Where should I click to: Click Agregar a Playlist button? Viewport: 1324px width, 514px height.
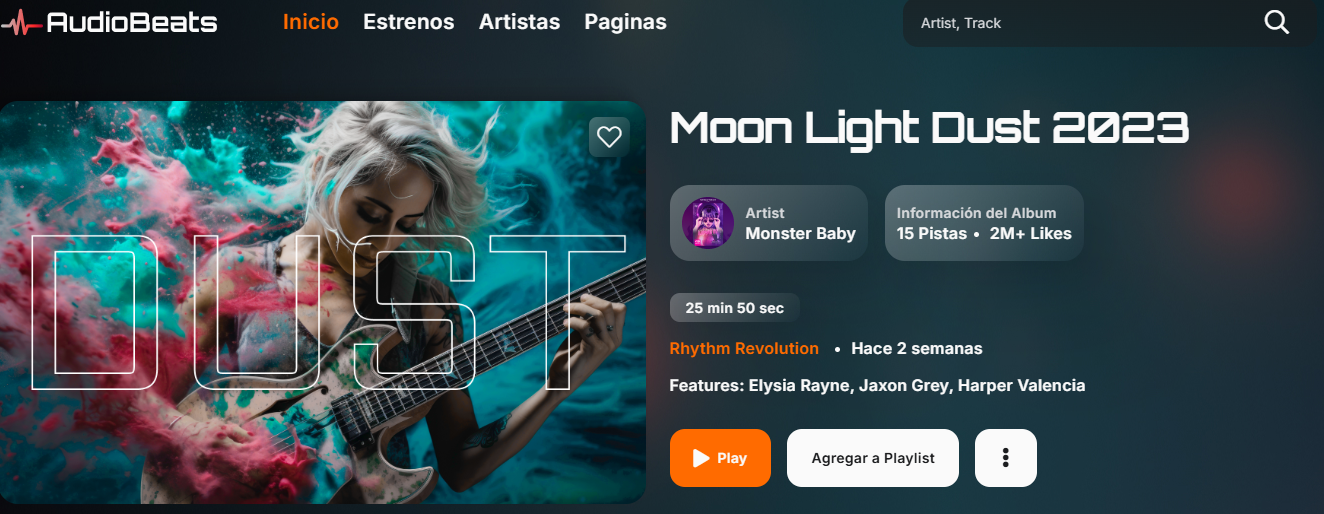(x=873, y=458)
